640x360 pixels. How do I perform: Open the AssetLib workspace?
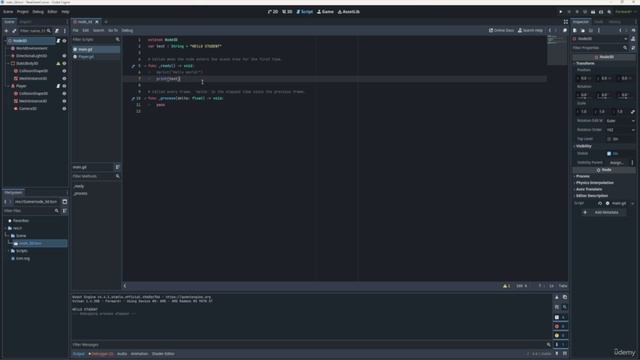[349, 12]
